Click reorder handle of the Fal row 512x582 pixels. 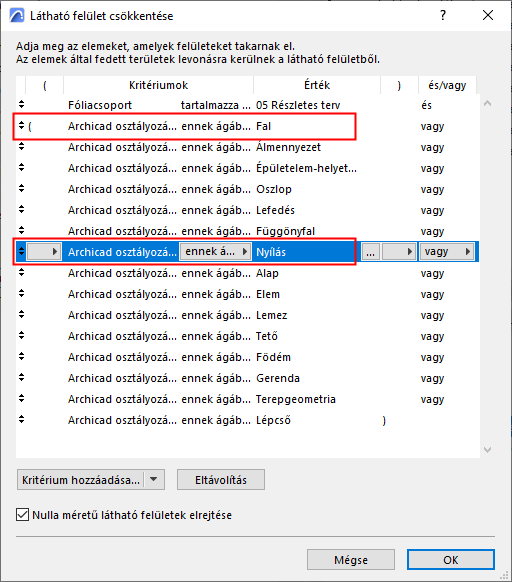[x=22, y=126]
